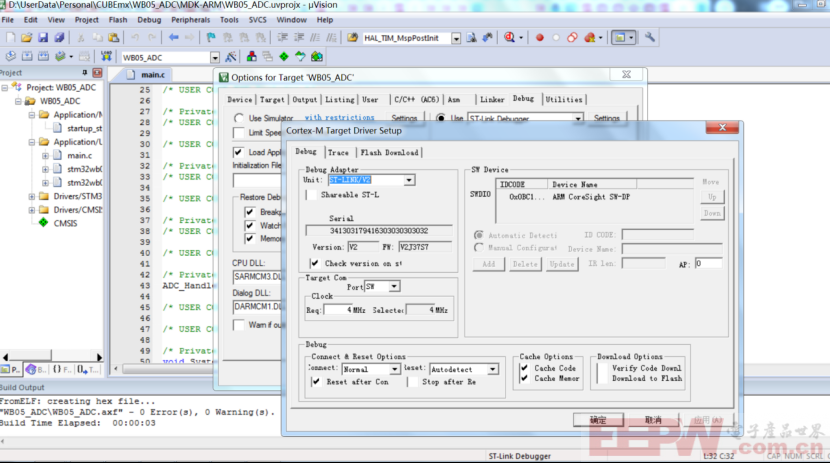This screenshot has width=830, height=463.
Task: Start debug session with magnifier d icon
Action: click(510, 38)
